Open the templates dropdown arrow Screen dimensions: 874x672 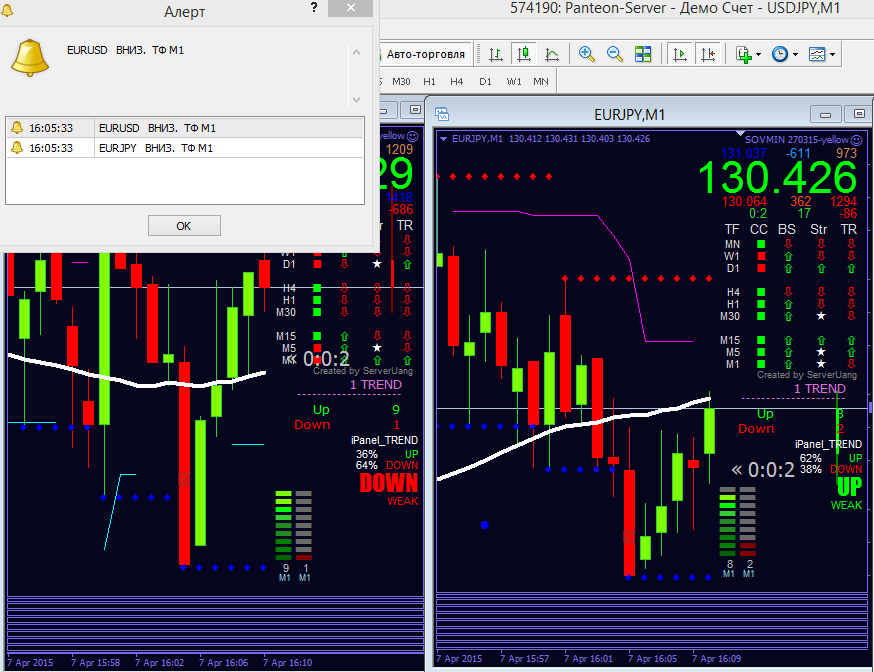tap(832, 55)
